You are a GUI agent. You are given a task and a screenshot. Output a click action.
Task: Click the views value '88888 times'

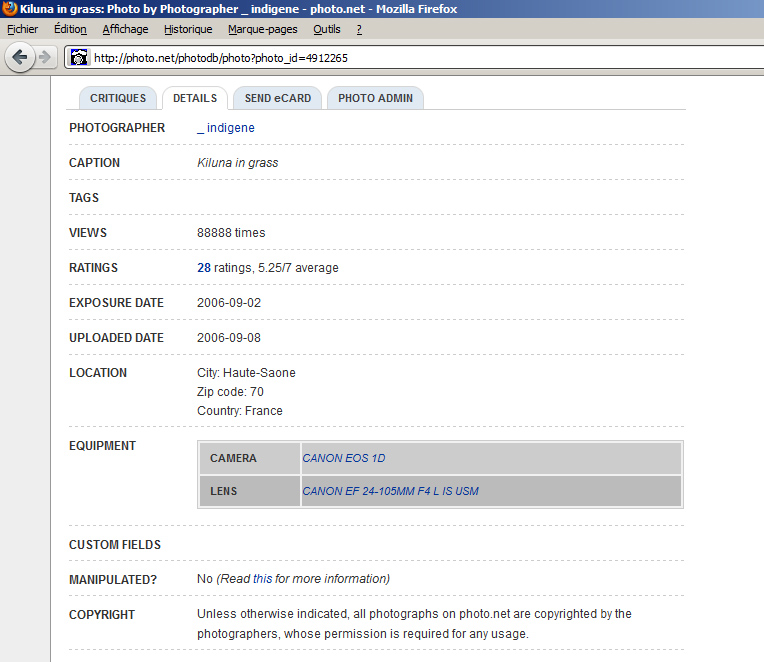[x=231, y=233]
